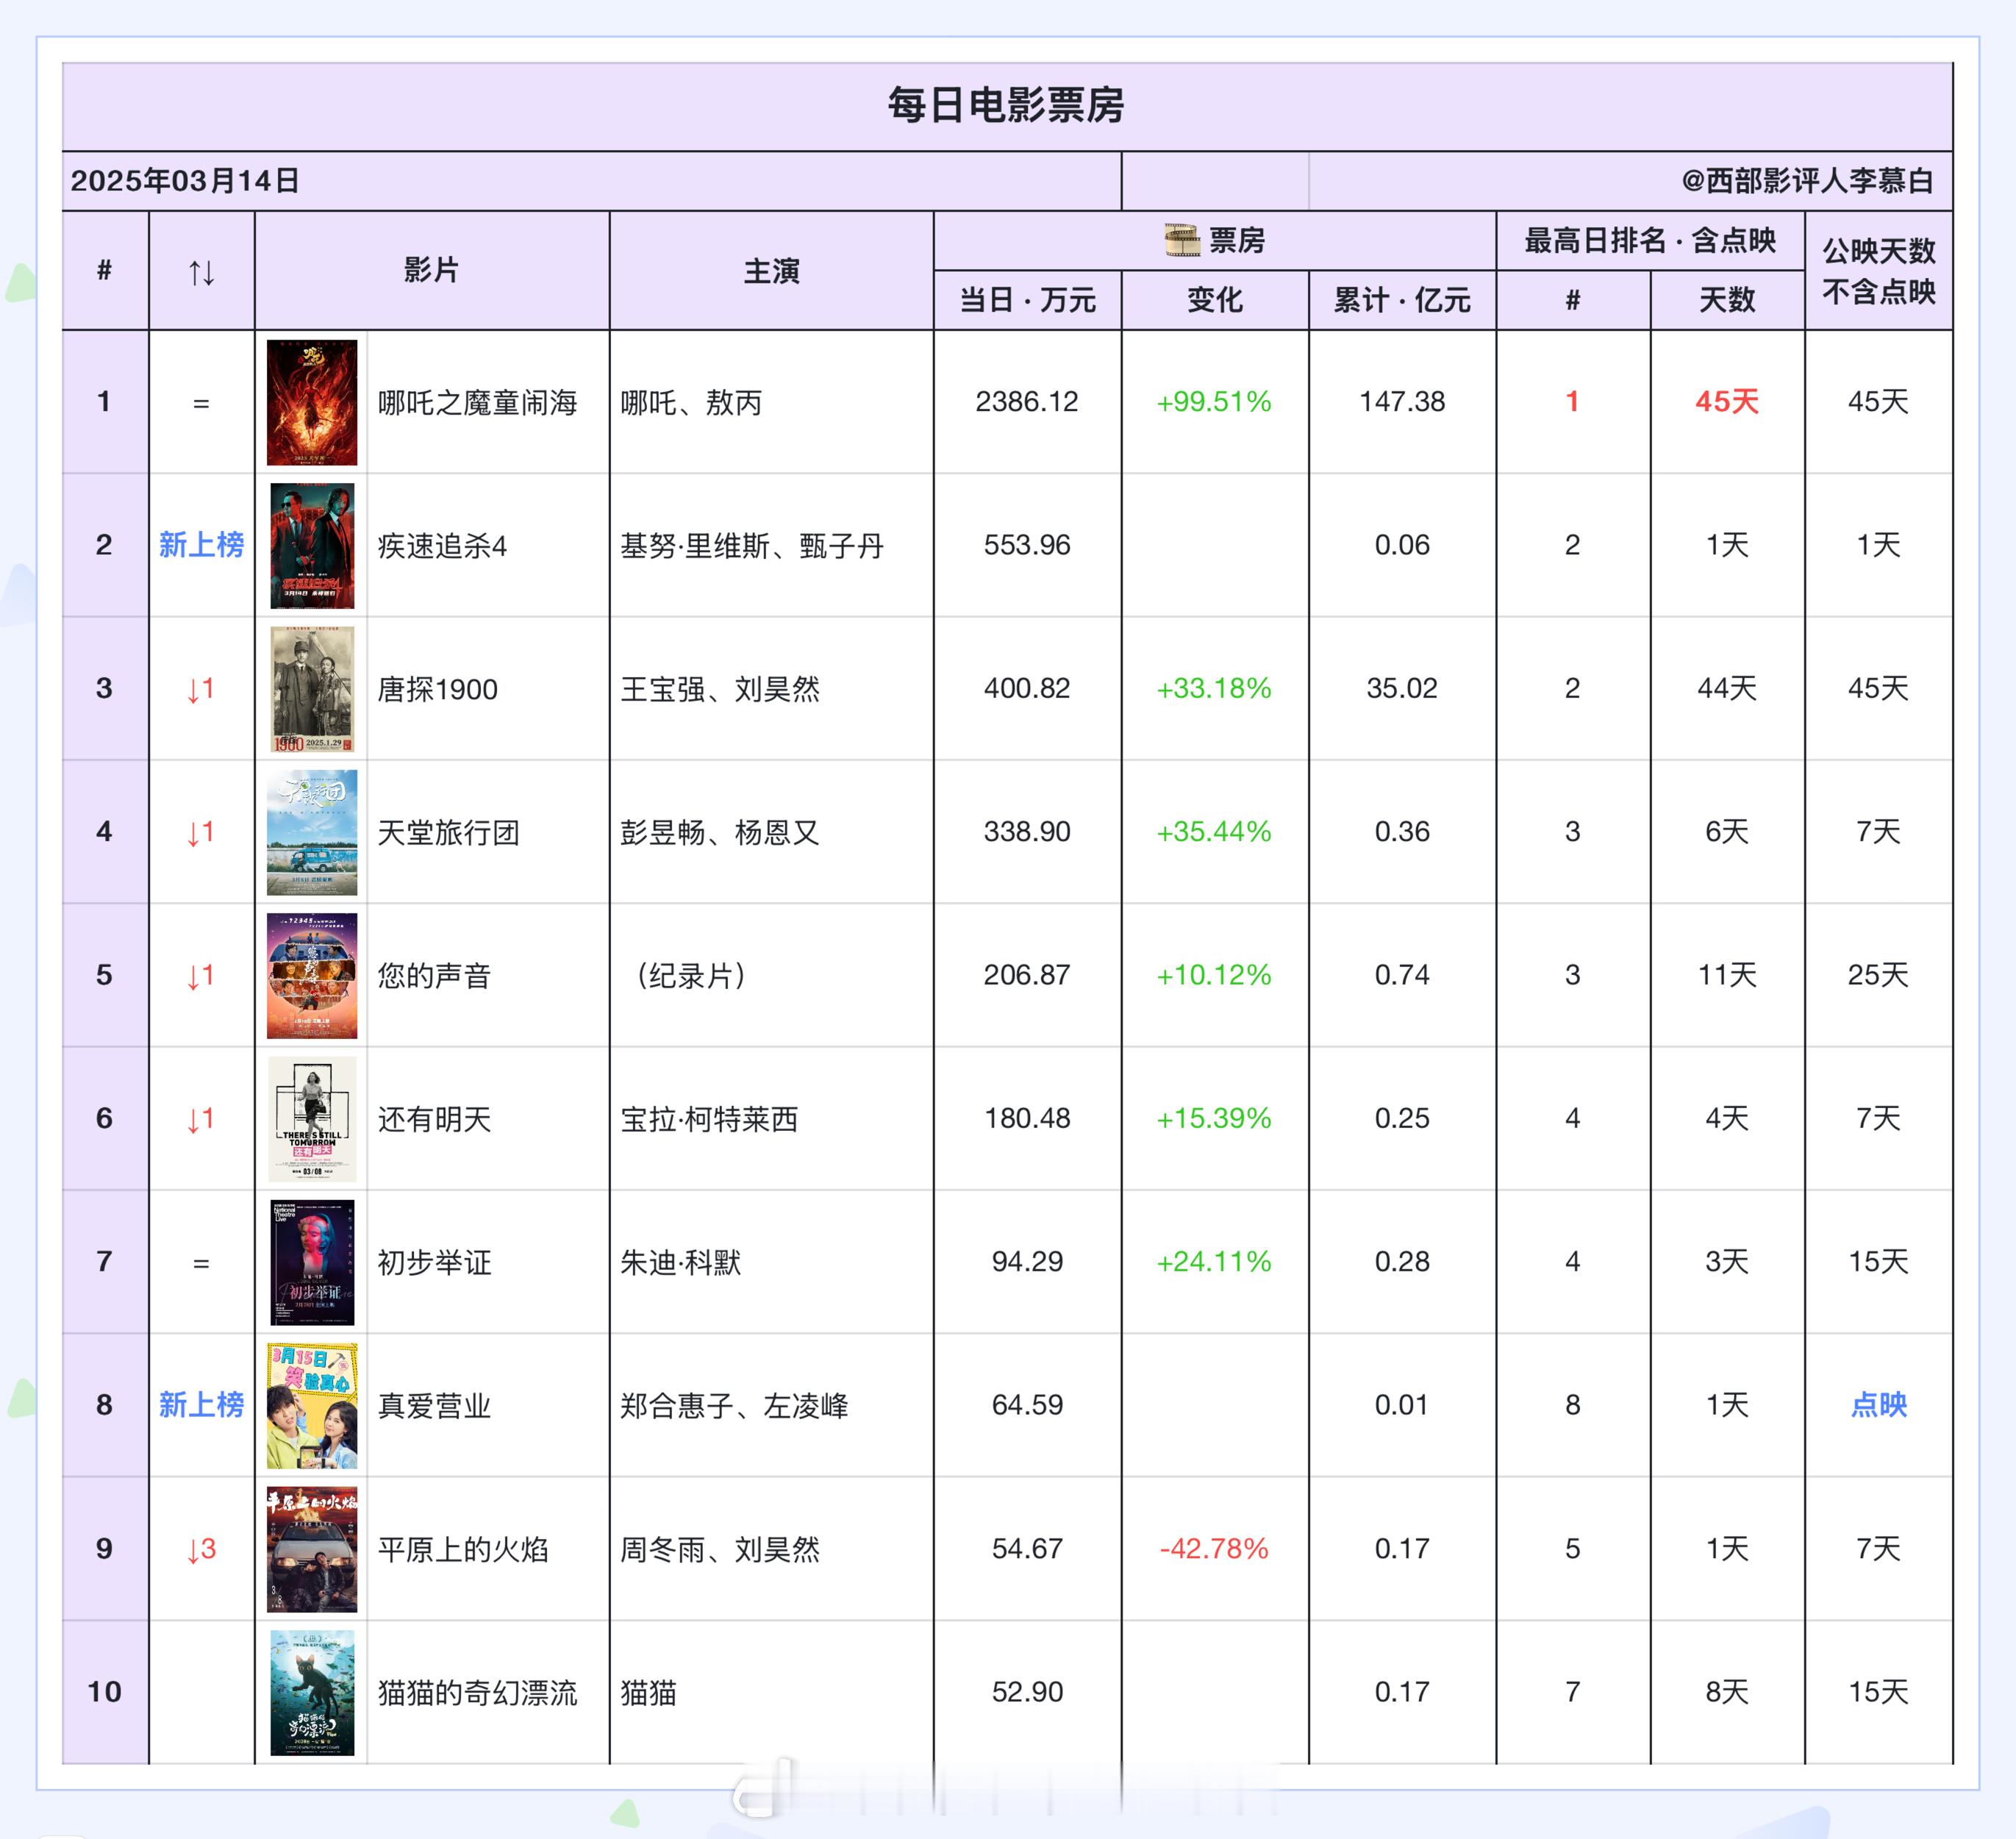Click the film title 真爱营业

(x=434, y=1406)
